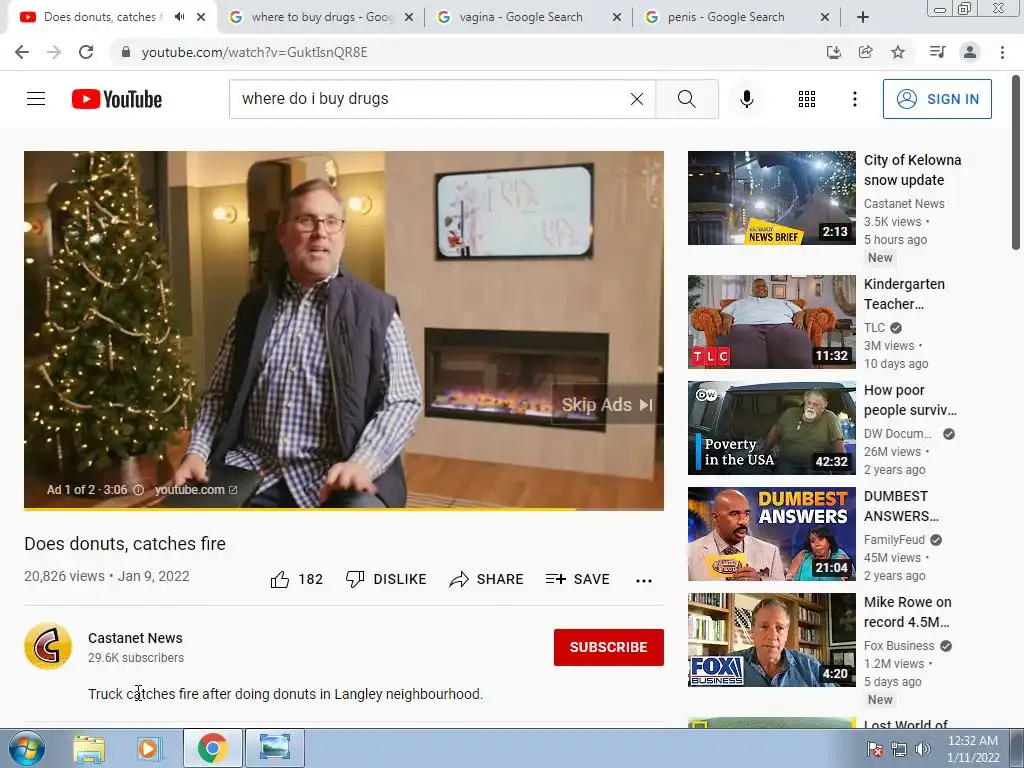The width and height of the screenshot is (1024, 768).
Task: Share the Does donuts video
Action: [487, 579]
